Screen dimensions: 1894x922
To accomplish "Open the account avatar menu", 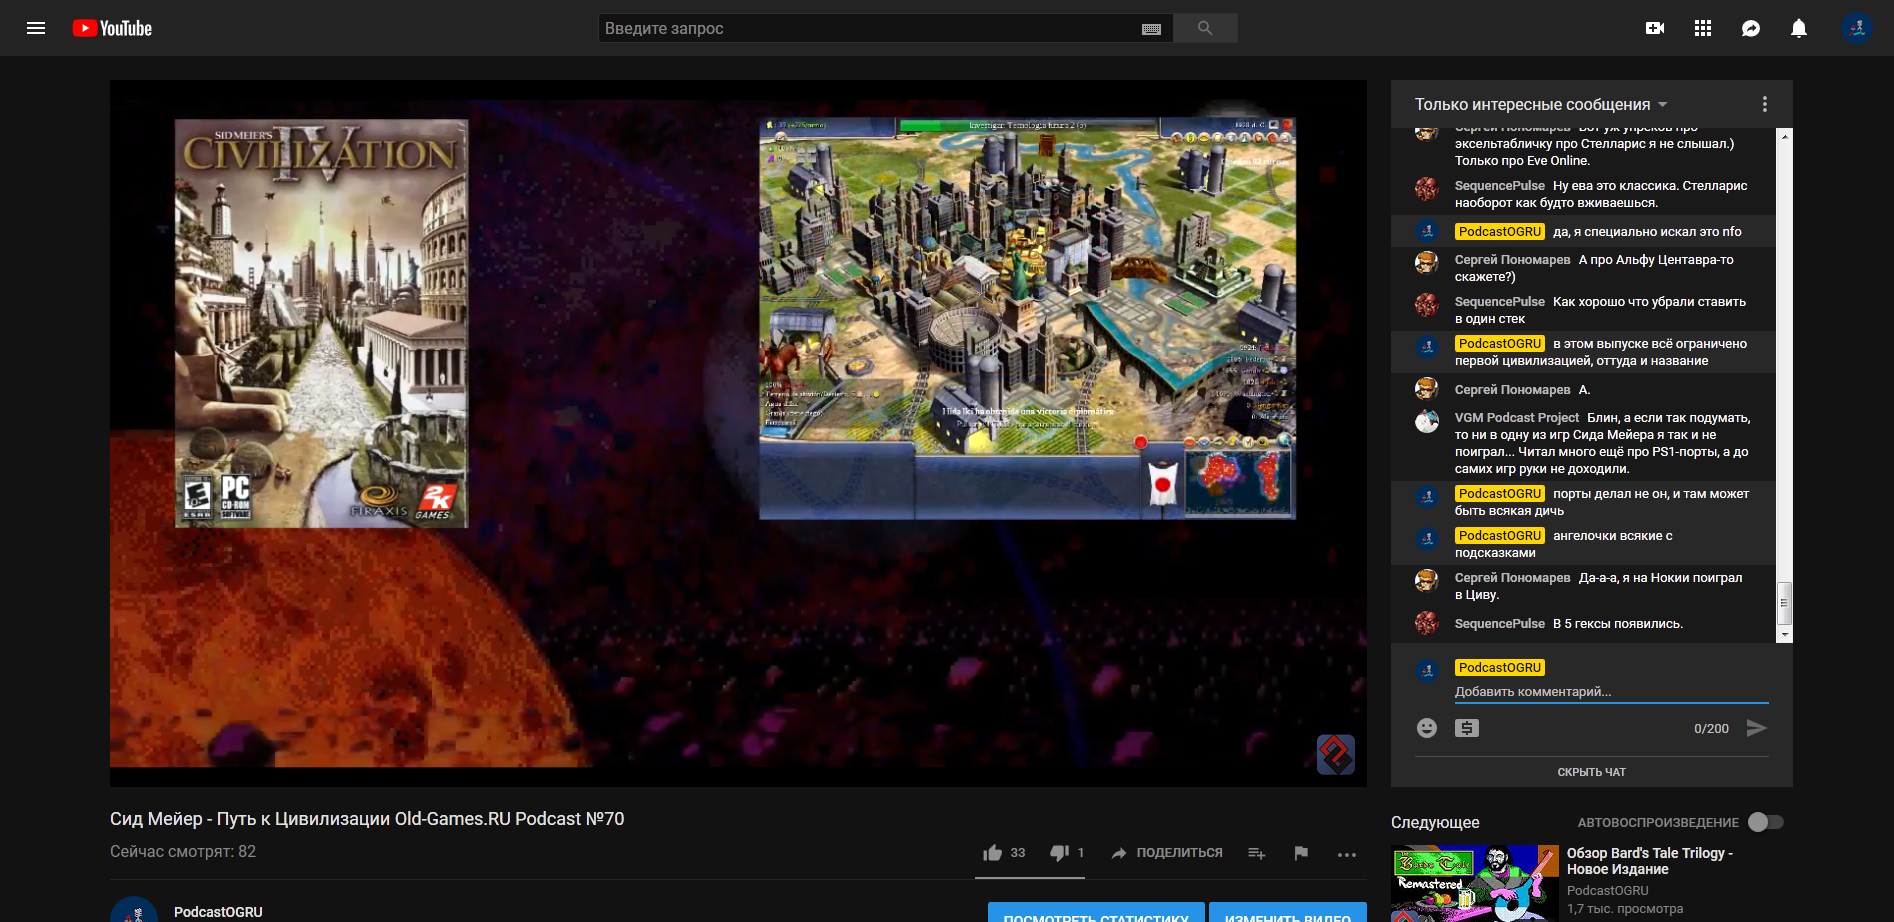I will coord(1857,28).
